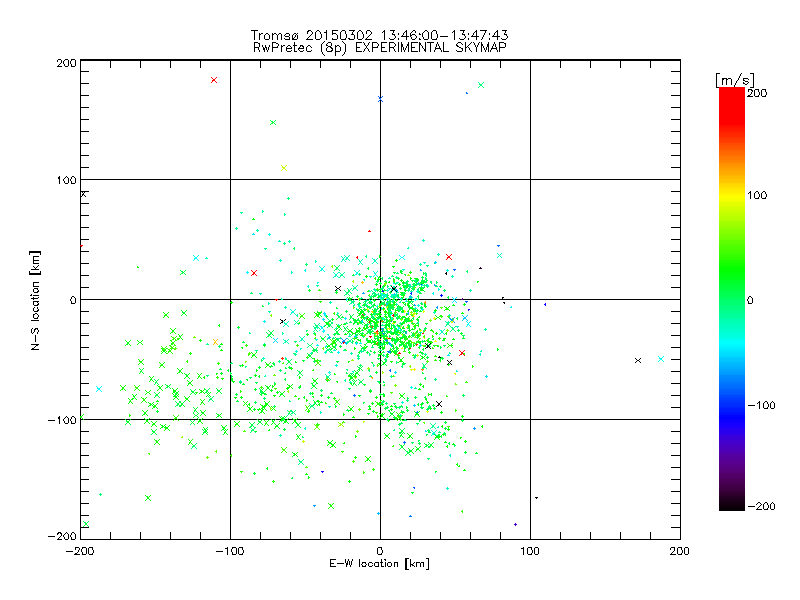Click the subtitle "RwPretec (8p) EXPERIMENTAL SKYMAP"

tap(380, 47)
